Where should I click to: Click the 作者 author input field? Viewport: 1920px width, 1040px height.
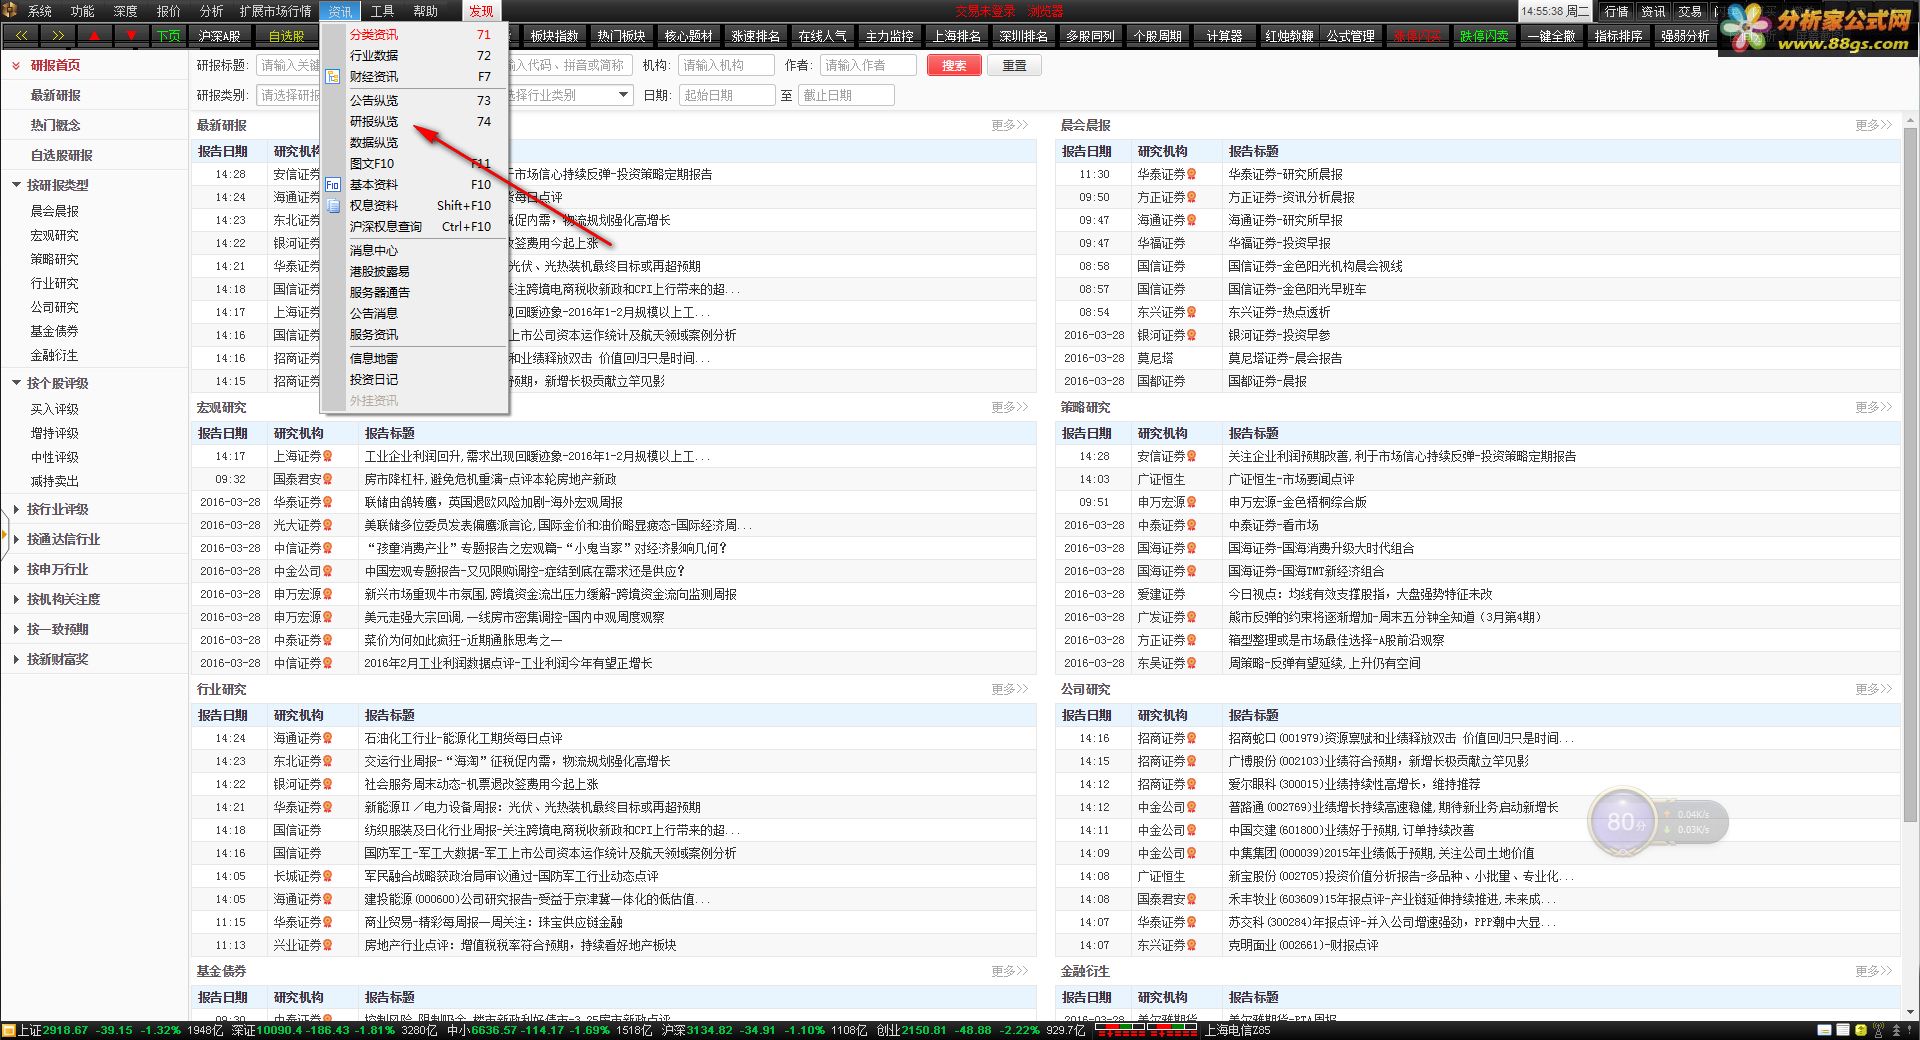[x=868, y=65]
